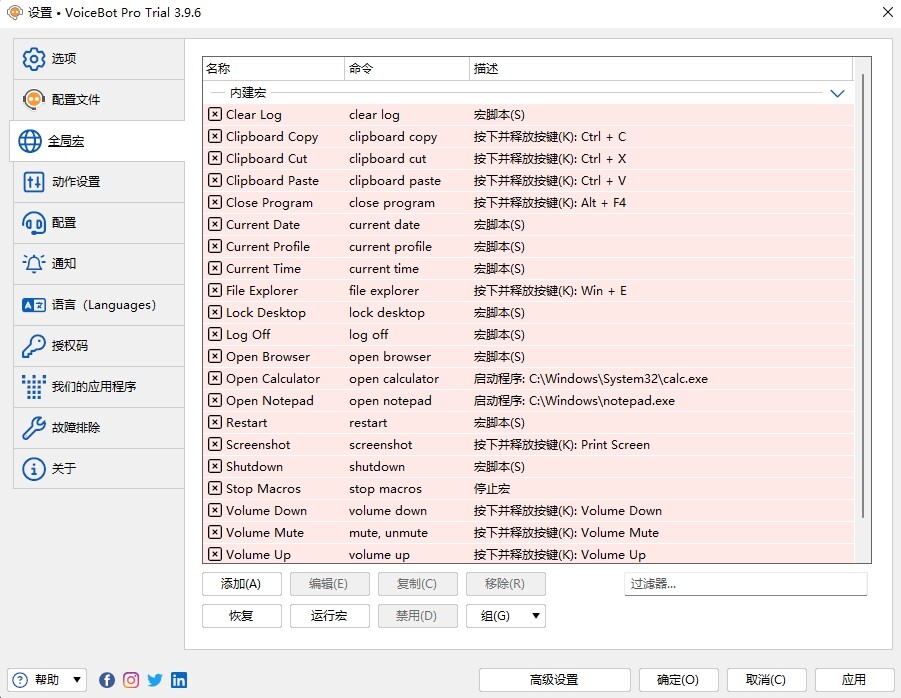Switch to the 选项 tab
The height and width of the screenshot is (698, 901).
pos(99,59)
